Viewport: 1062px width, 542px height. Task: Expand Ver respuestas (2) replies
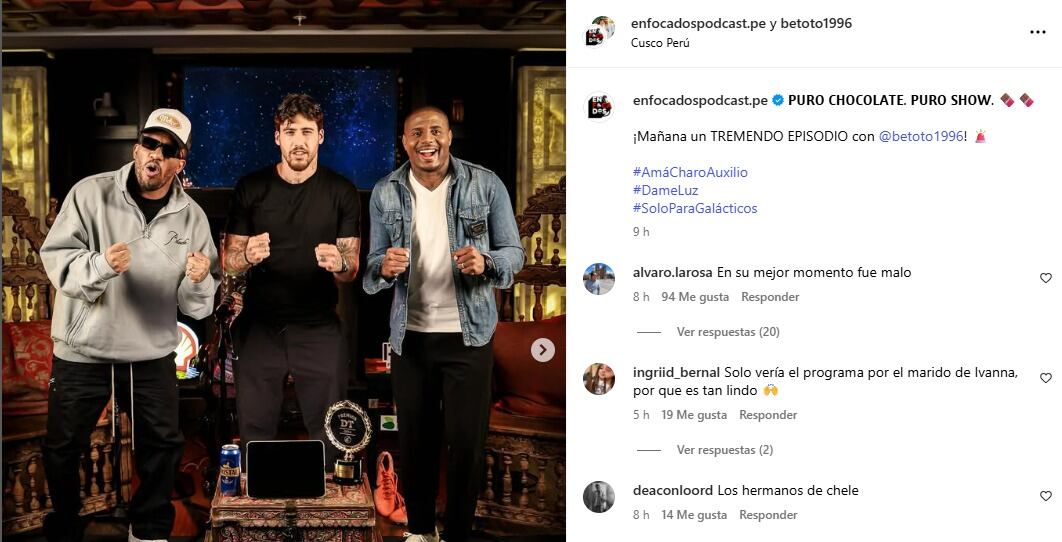pyautogui.click(x=725, y=450)
